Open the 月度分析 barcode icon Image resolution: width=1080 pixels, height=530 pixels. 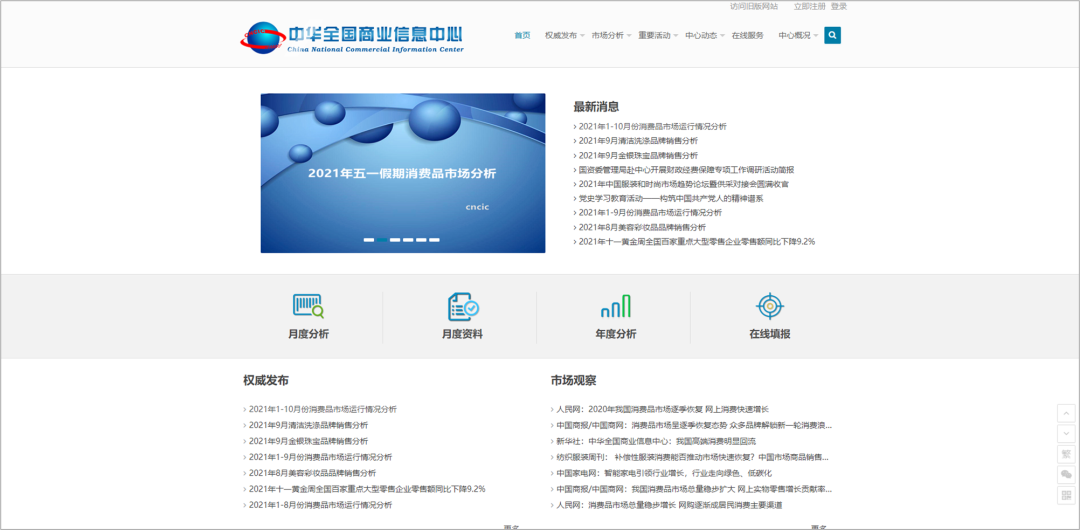coord(308,306)
